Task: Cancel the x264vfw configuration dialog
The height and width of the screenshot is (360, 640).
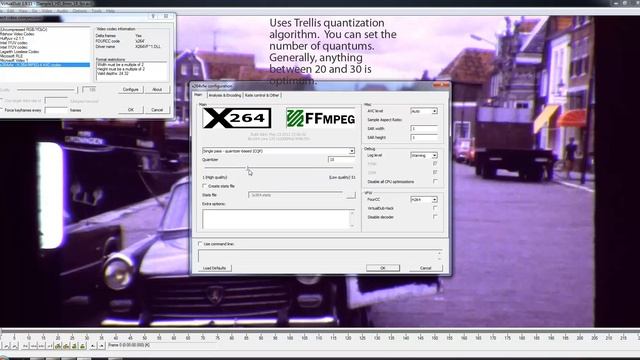Action: click(x=426, y=268)
